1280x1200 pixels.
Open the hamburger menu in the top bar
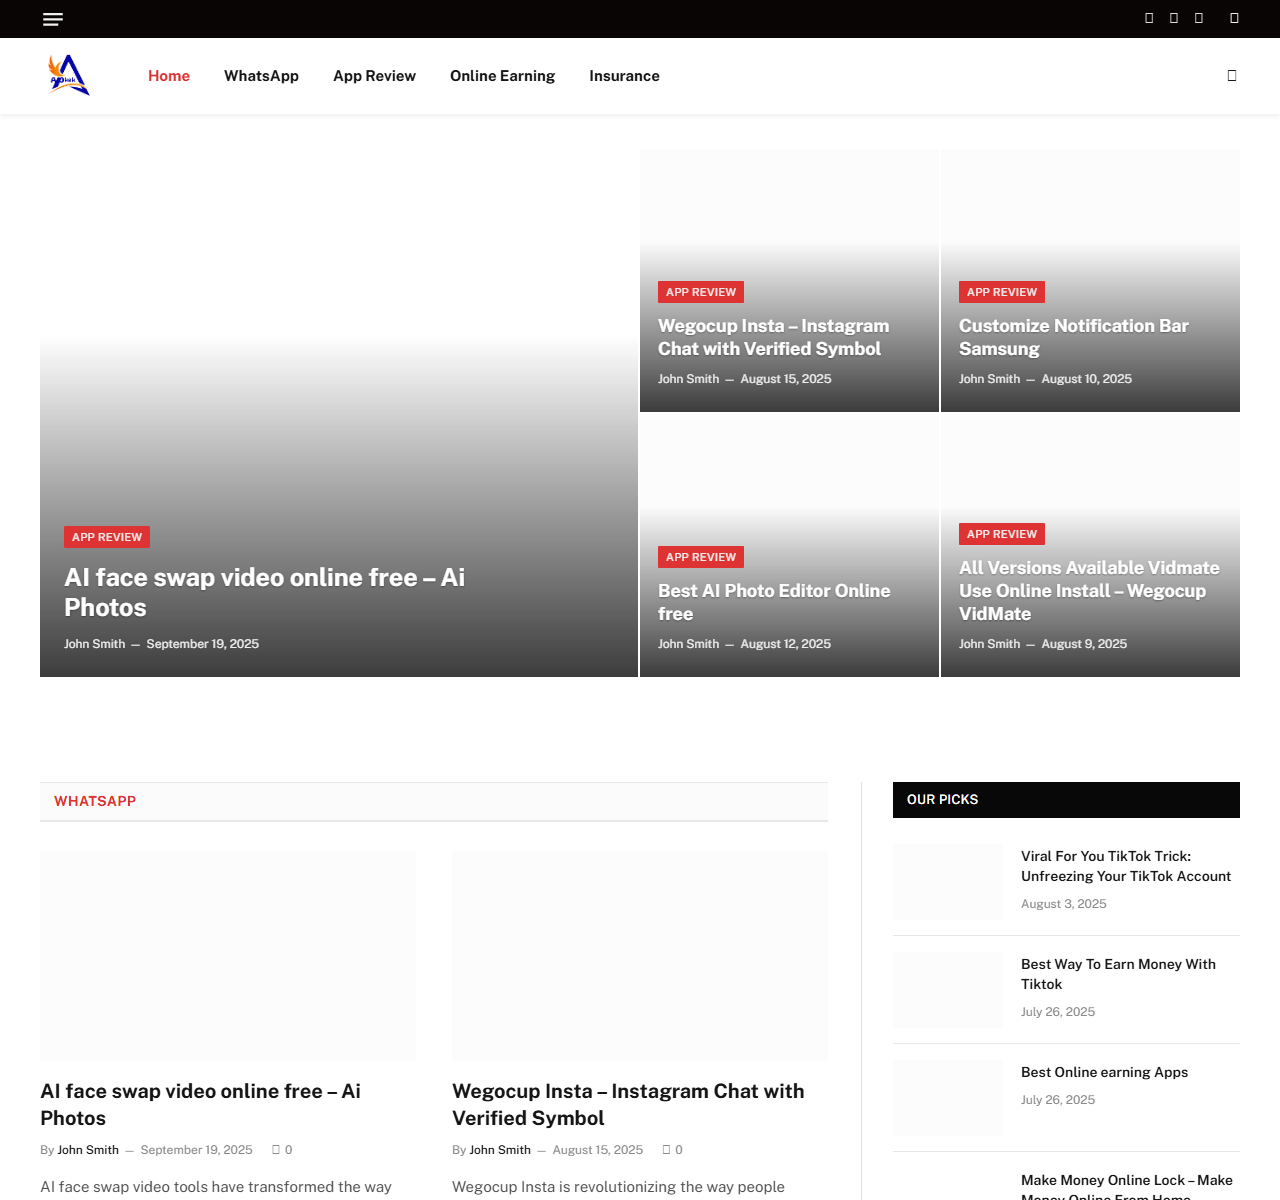(53, 19)
